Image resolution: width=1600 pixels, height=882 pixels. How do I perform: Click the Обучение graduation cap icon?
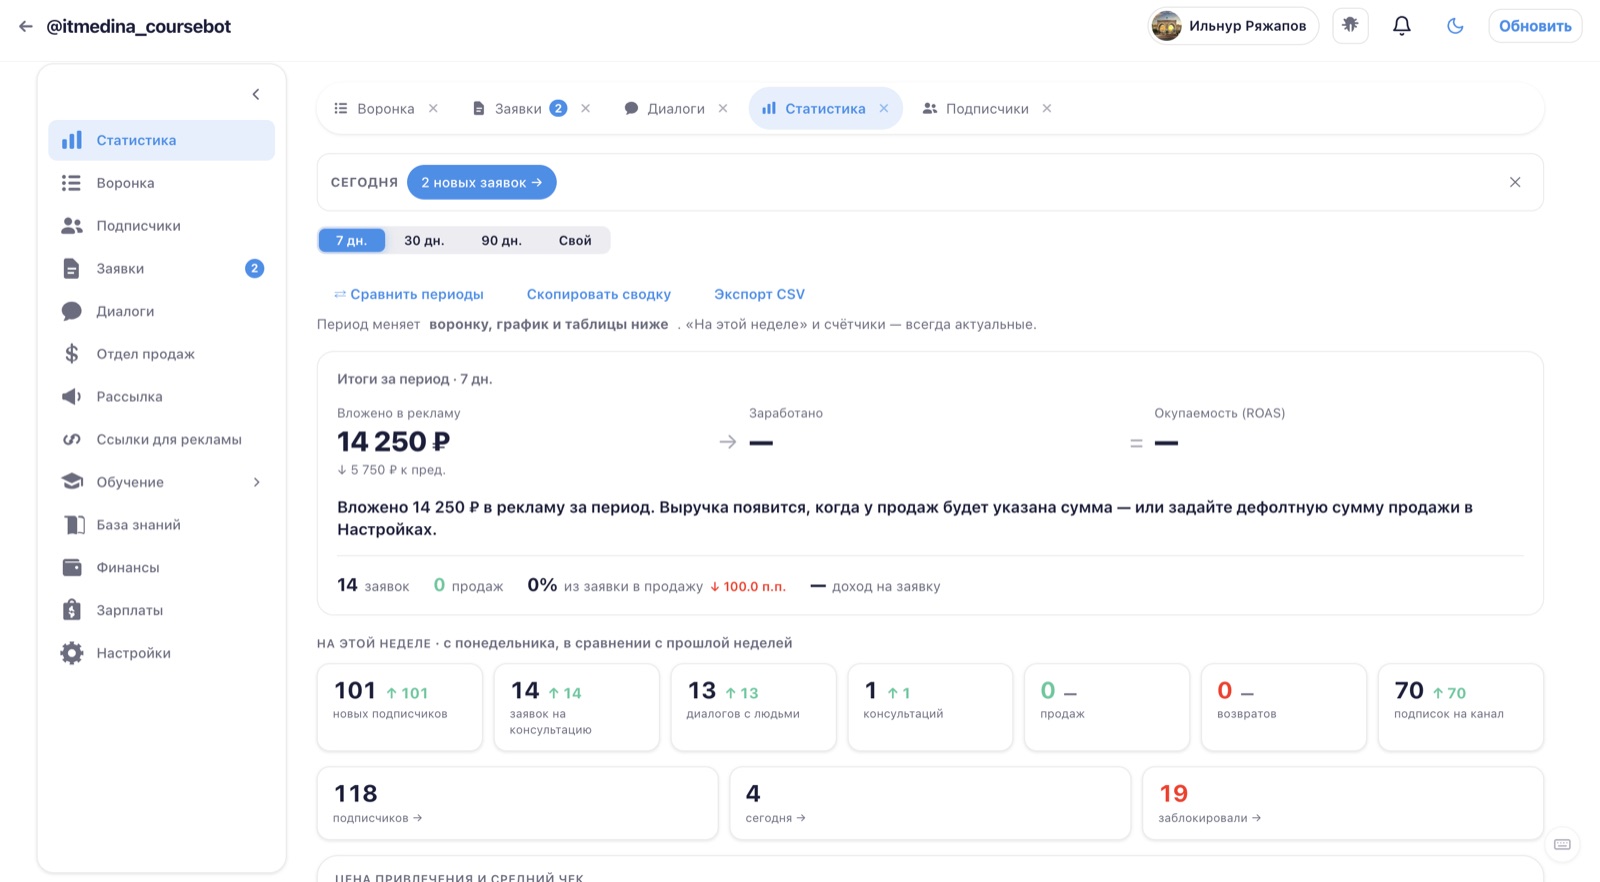(x=71, y=482)
